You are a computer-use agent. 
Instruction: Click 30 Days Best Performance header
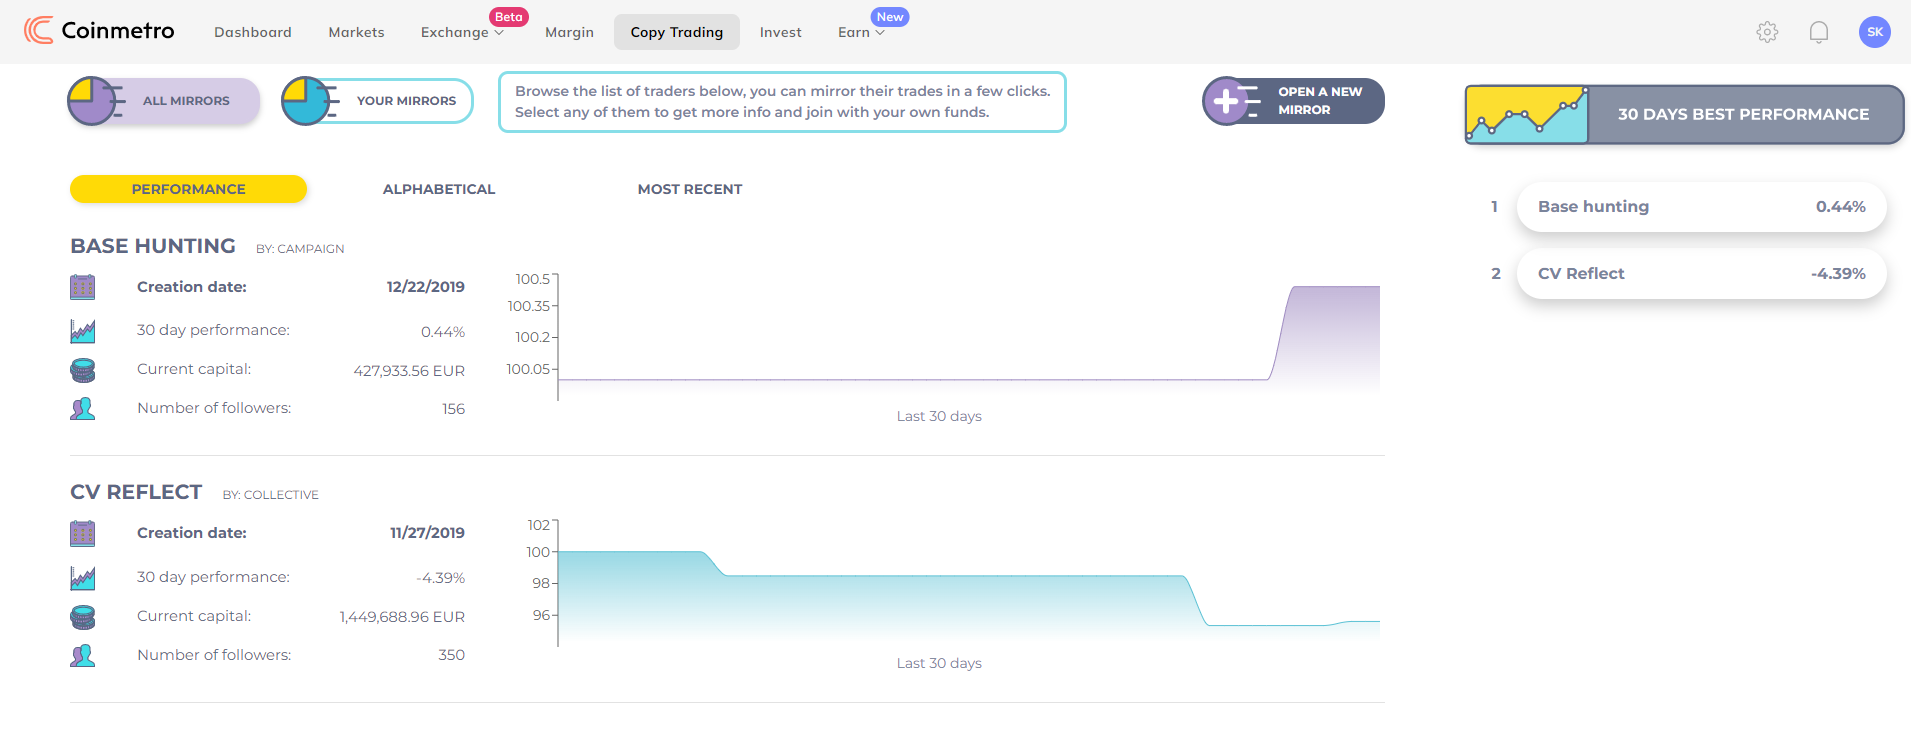tap(1684, 115)
